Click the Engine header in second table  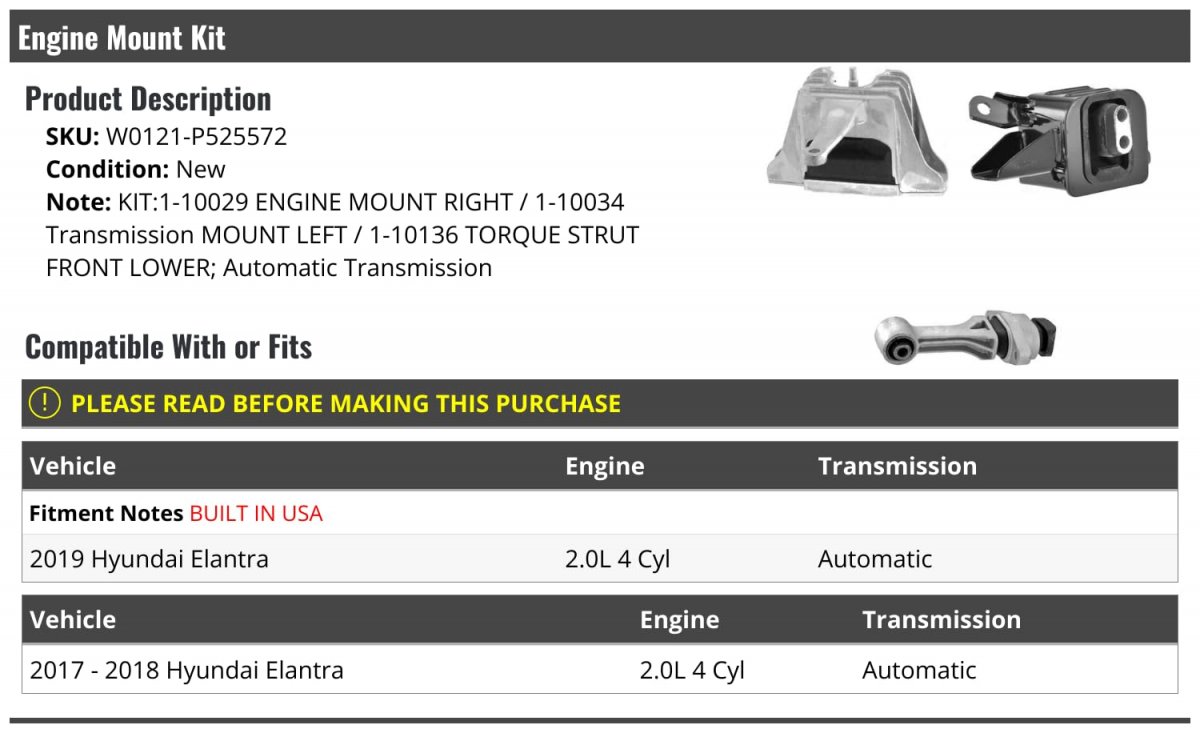[x=680, y=620]
